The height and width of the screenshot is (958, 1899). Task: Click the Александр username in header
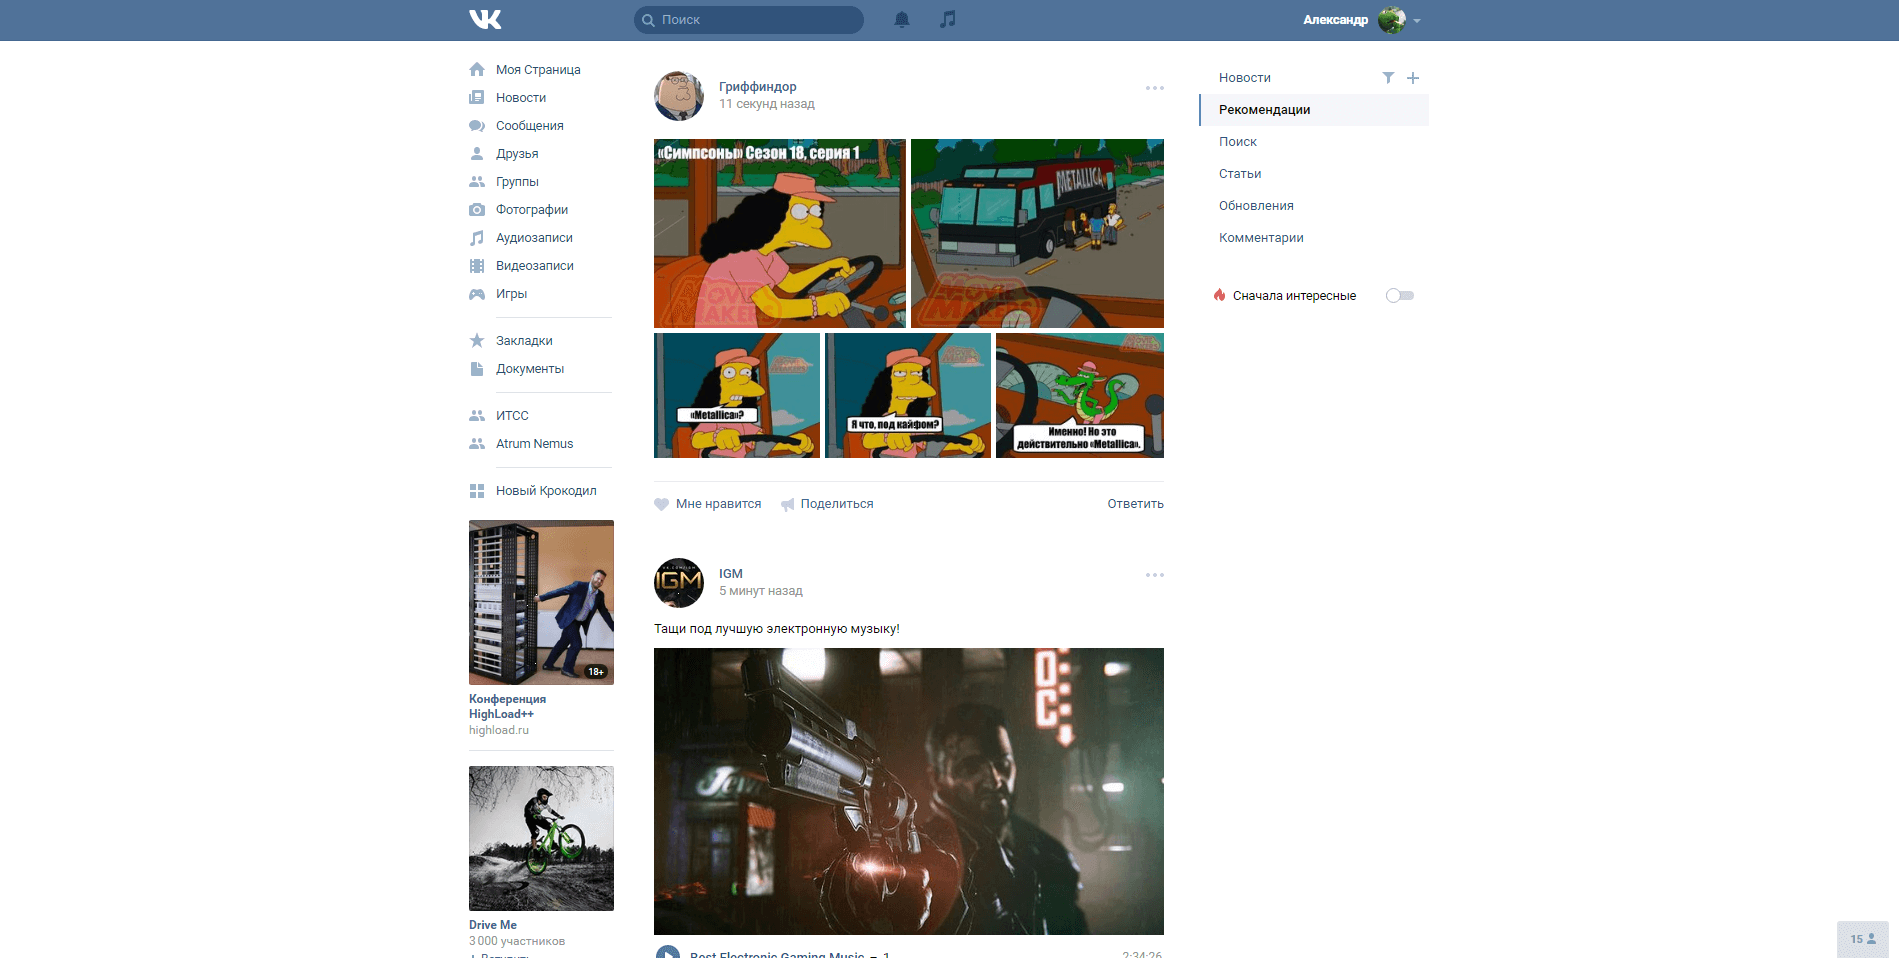click(x=1335, y=20)
